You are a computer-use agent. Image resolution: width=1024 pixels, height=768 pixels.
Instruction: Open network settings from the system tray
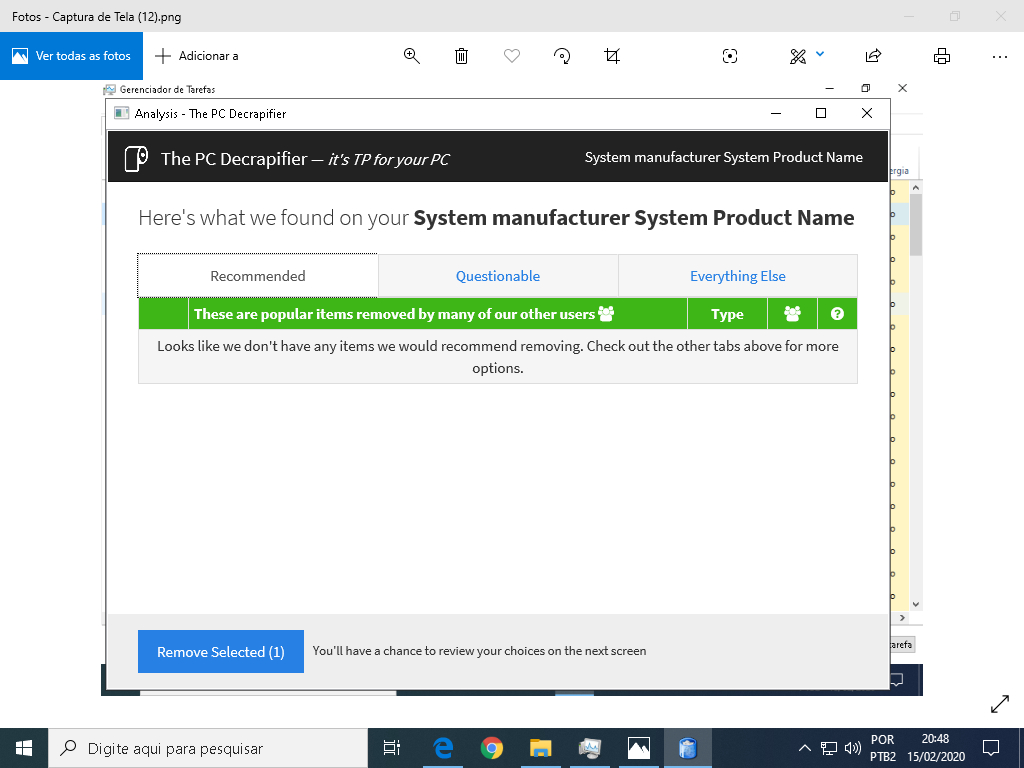point(829,748)
